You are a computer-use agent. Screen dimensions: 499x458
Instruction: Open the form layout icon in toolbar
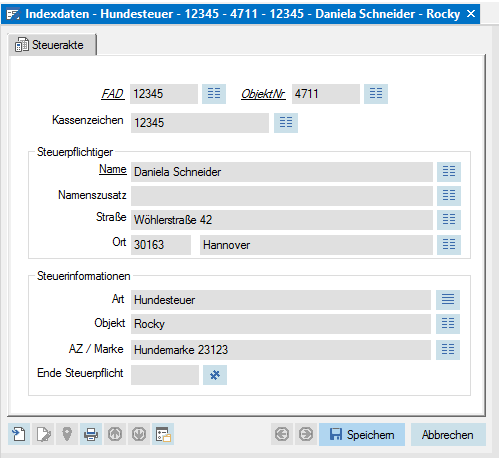pos(163,434)
